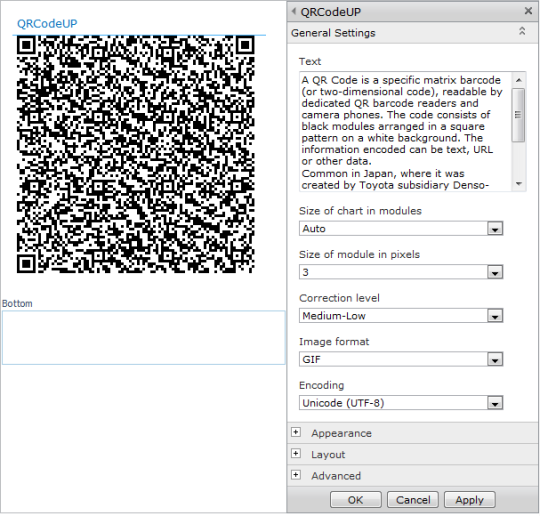Image resolution: width=540 pixels, height=516 pixels.
Task: Click the Bottom zone label
Action: tap(17, 303)
